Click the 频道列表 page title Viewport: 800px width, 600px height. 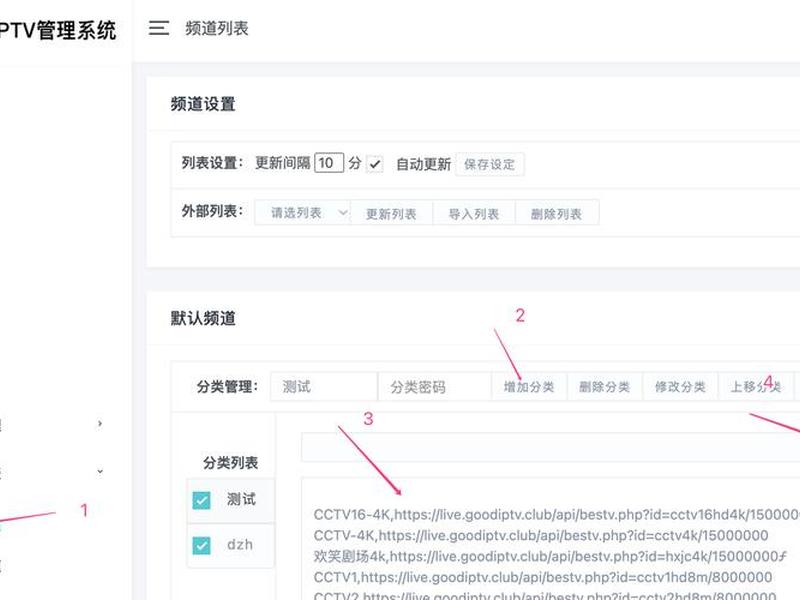click(217, 28)
